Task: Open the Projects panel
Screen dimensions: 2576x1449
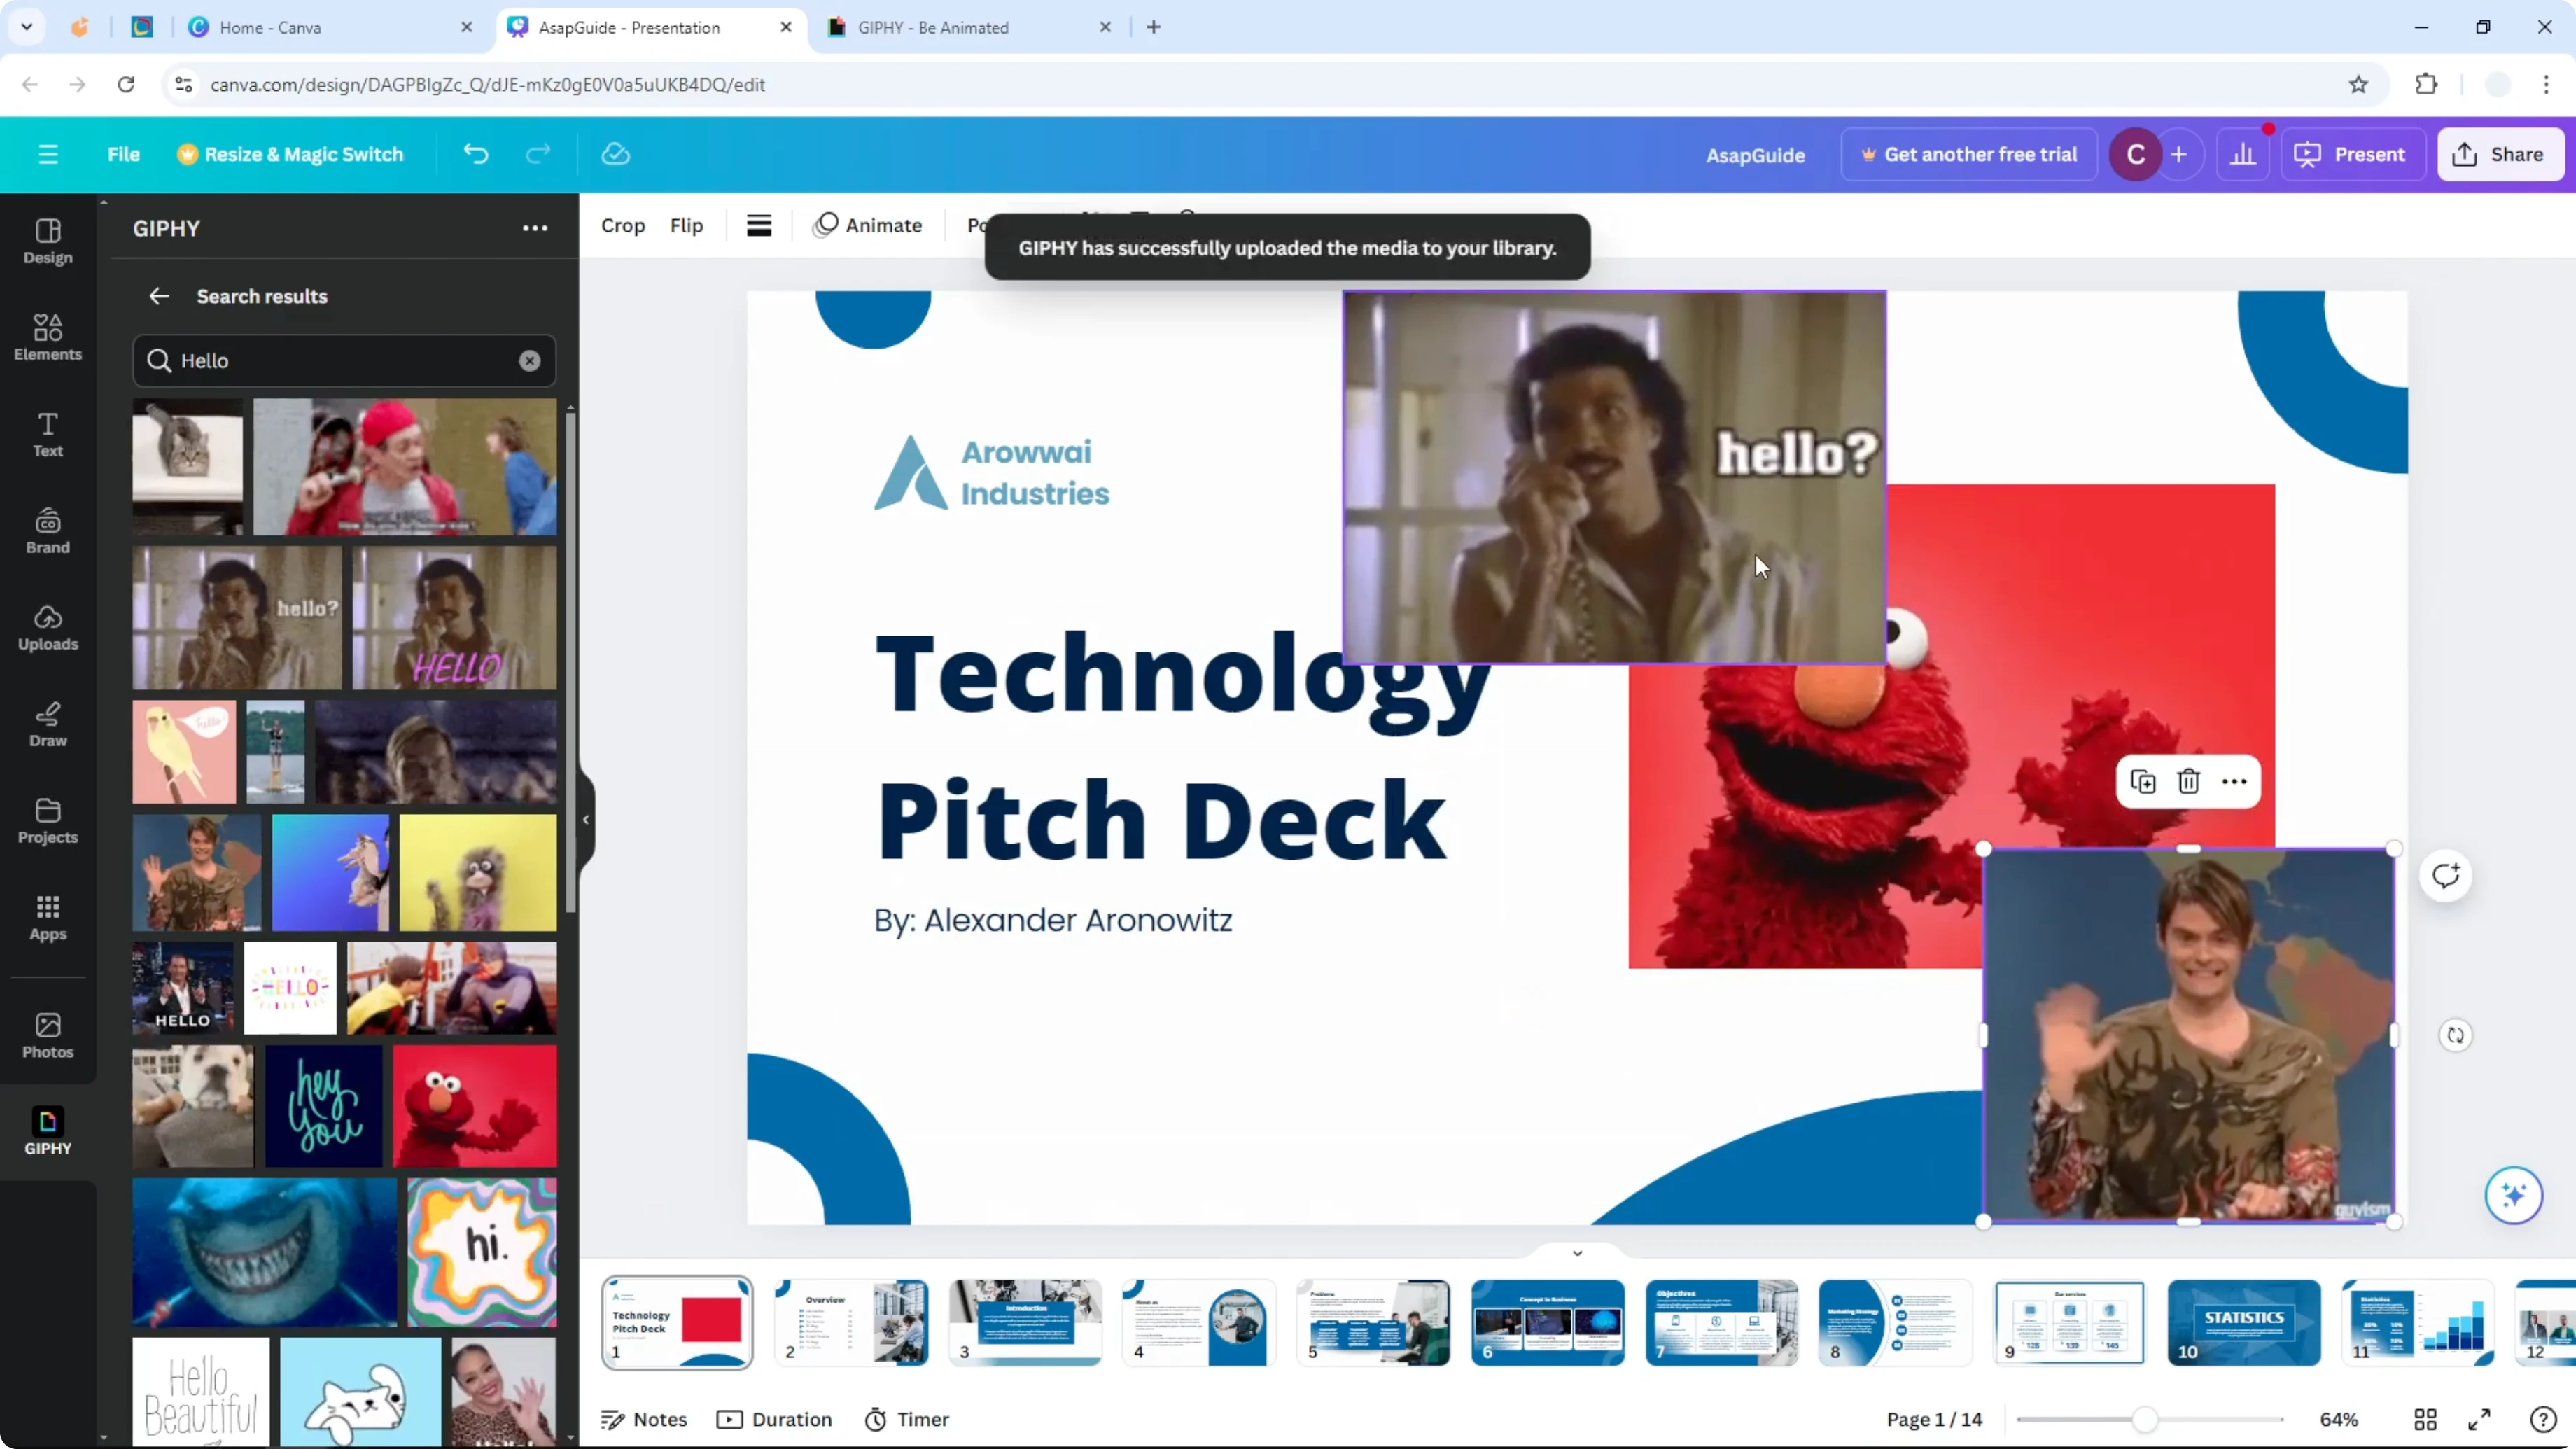Action: [48, 822]
